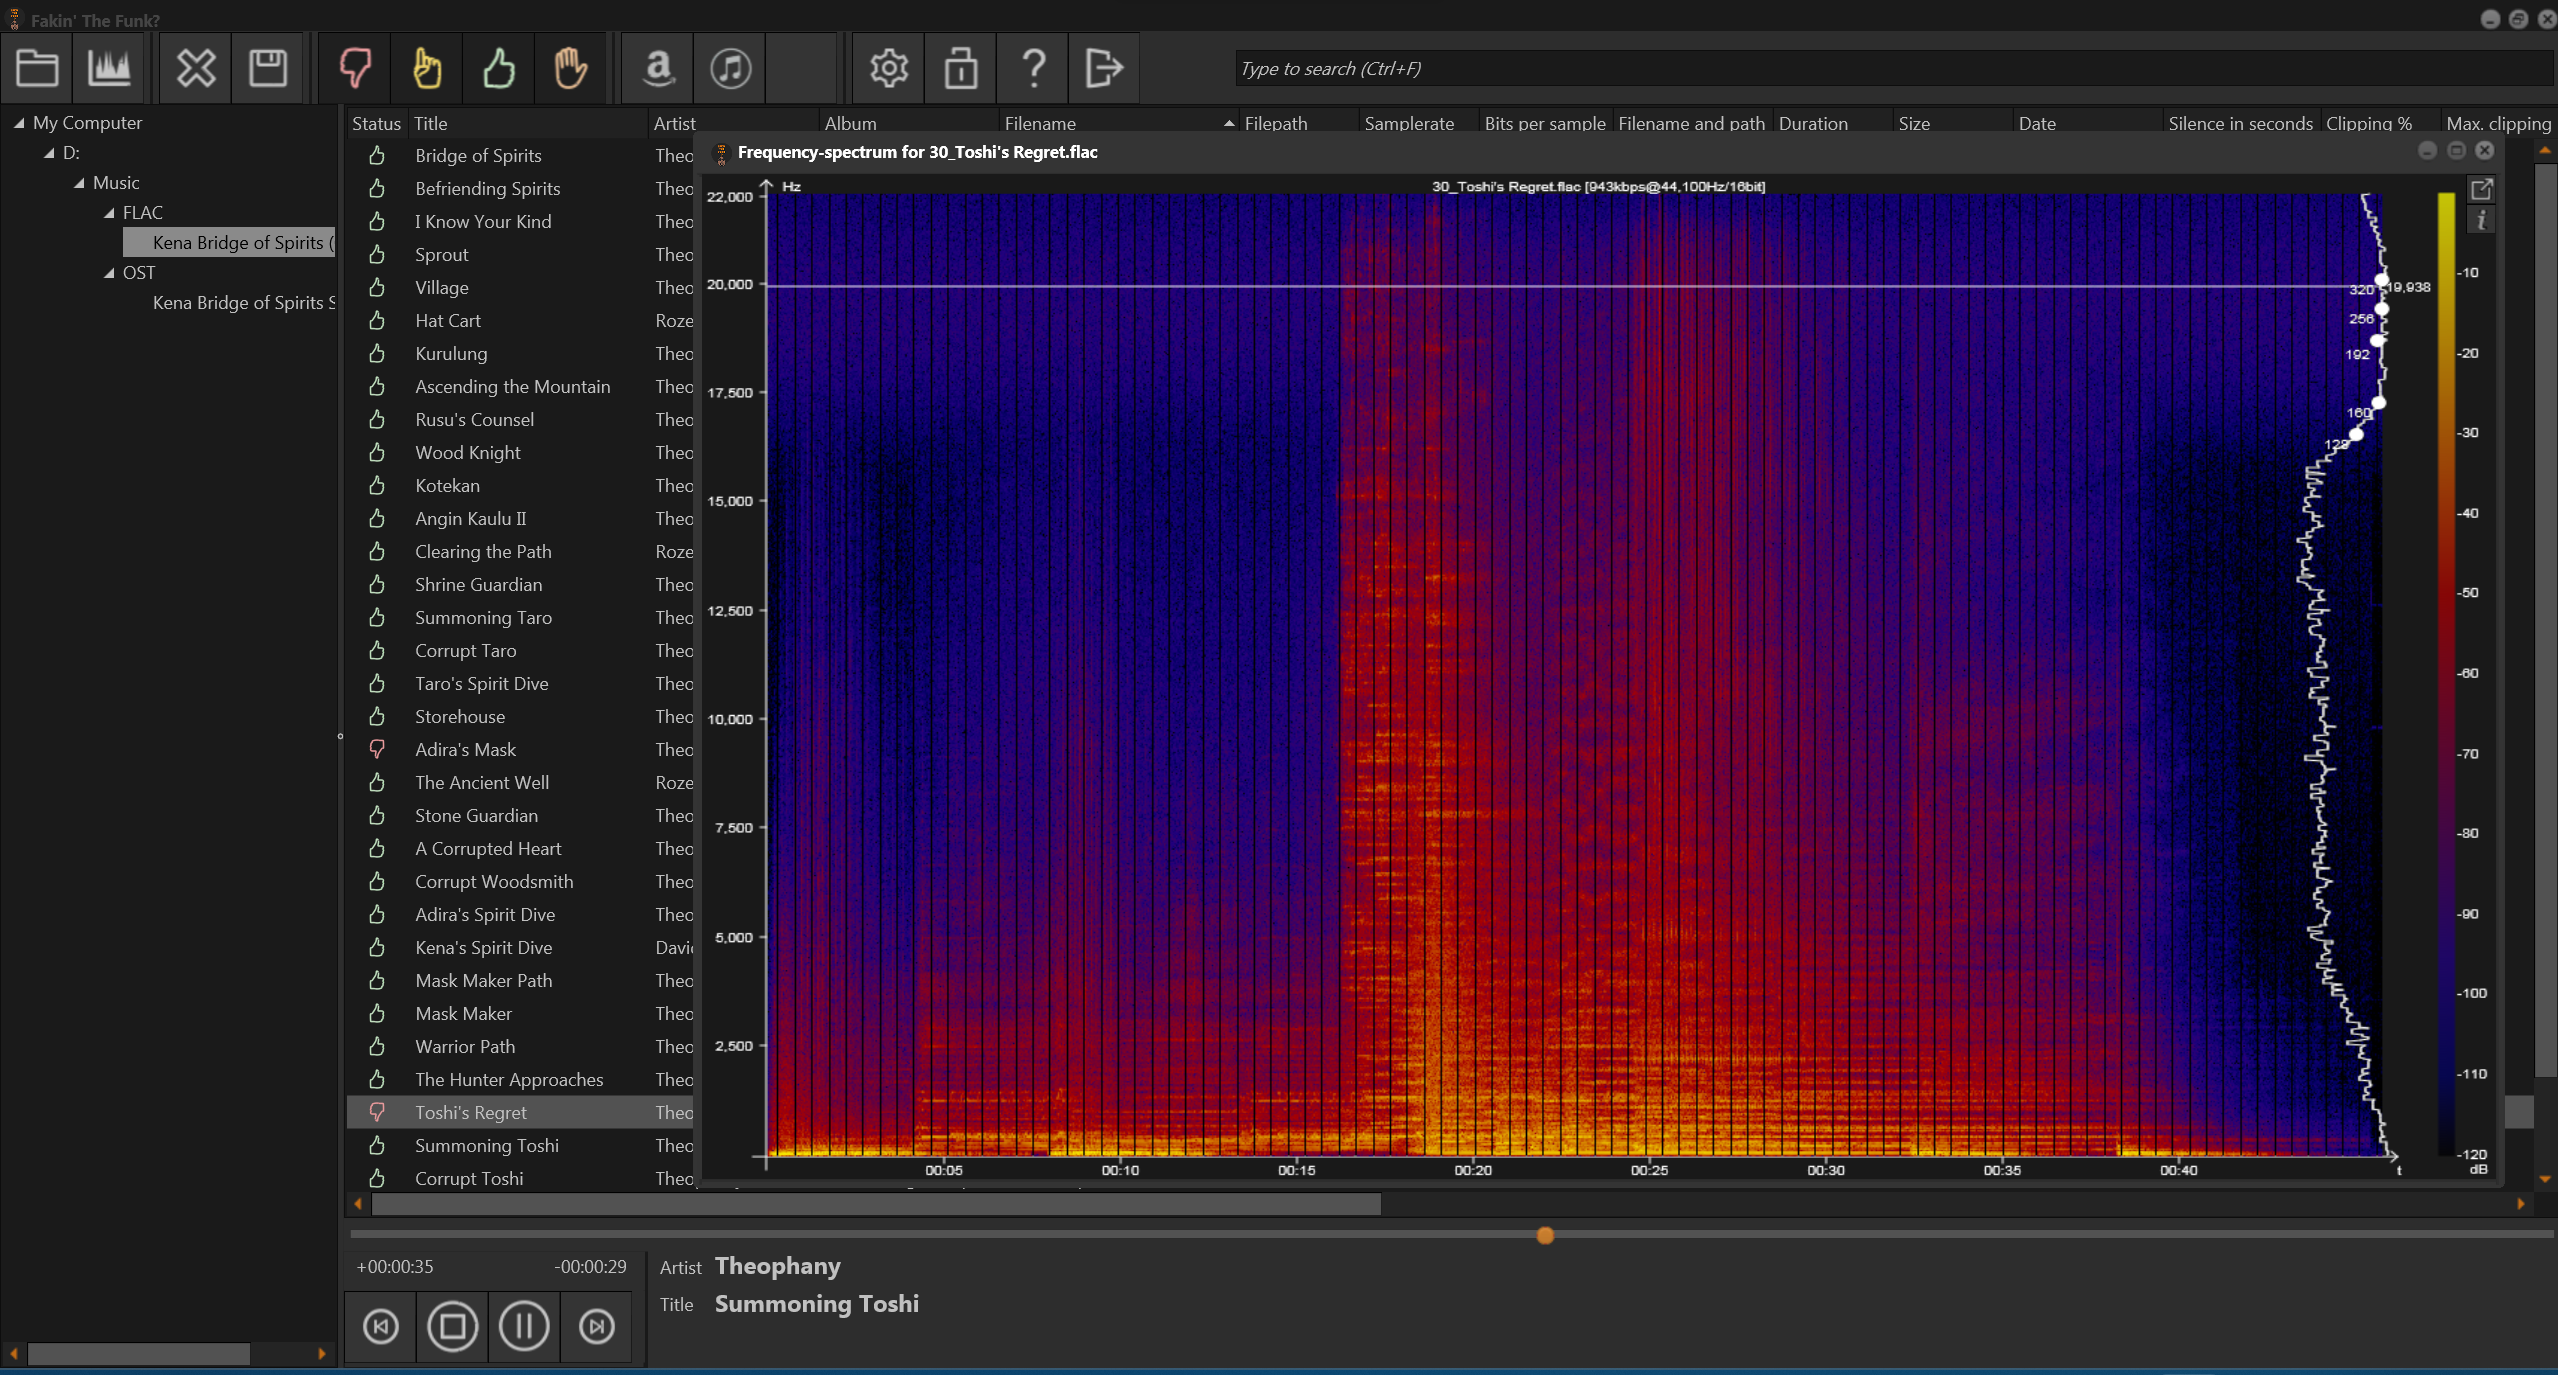Click the orange playback position slider knob
The height and width of the screenshot is (1375, 2558).
[x=1545, y=1236]
